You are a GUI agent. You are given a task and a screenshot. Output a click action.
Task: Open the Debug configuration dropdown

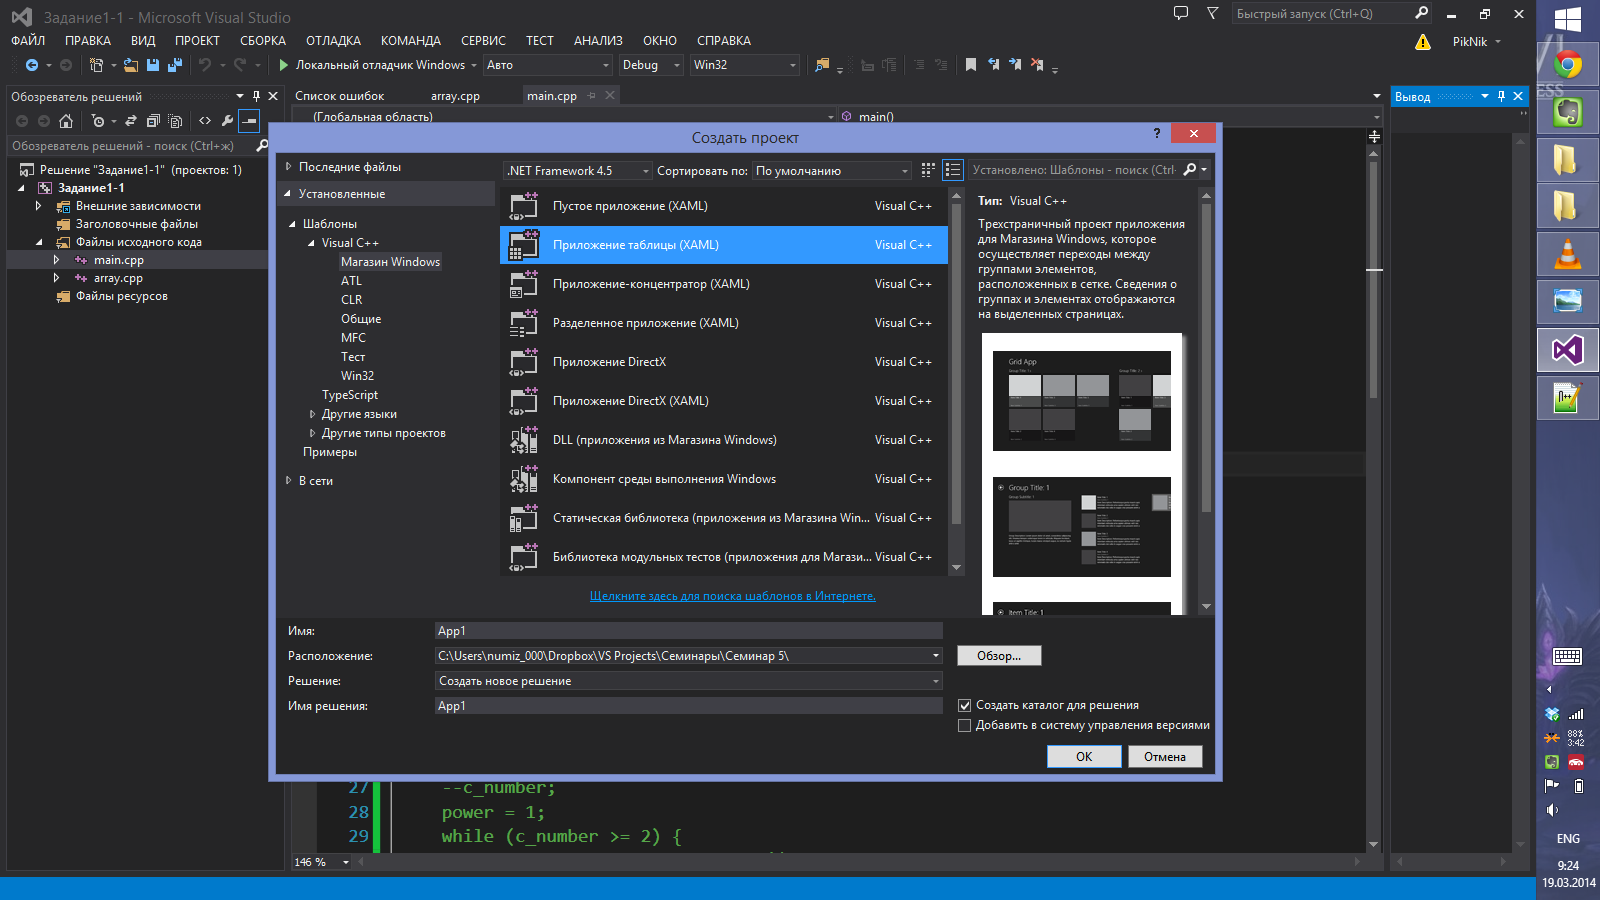click(x=651, y=65)
